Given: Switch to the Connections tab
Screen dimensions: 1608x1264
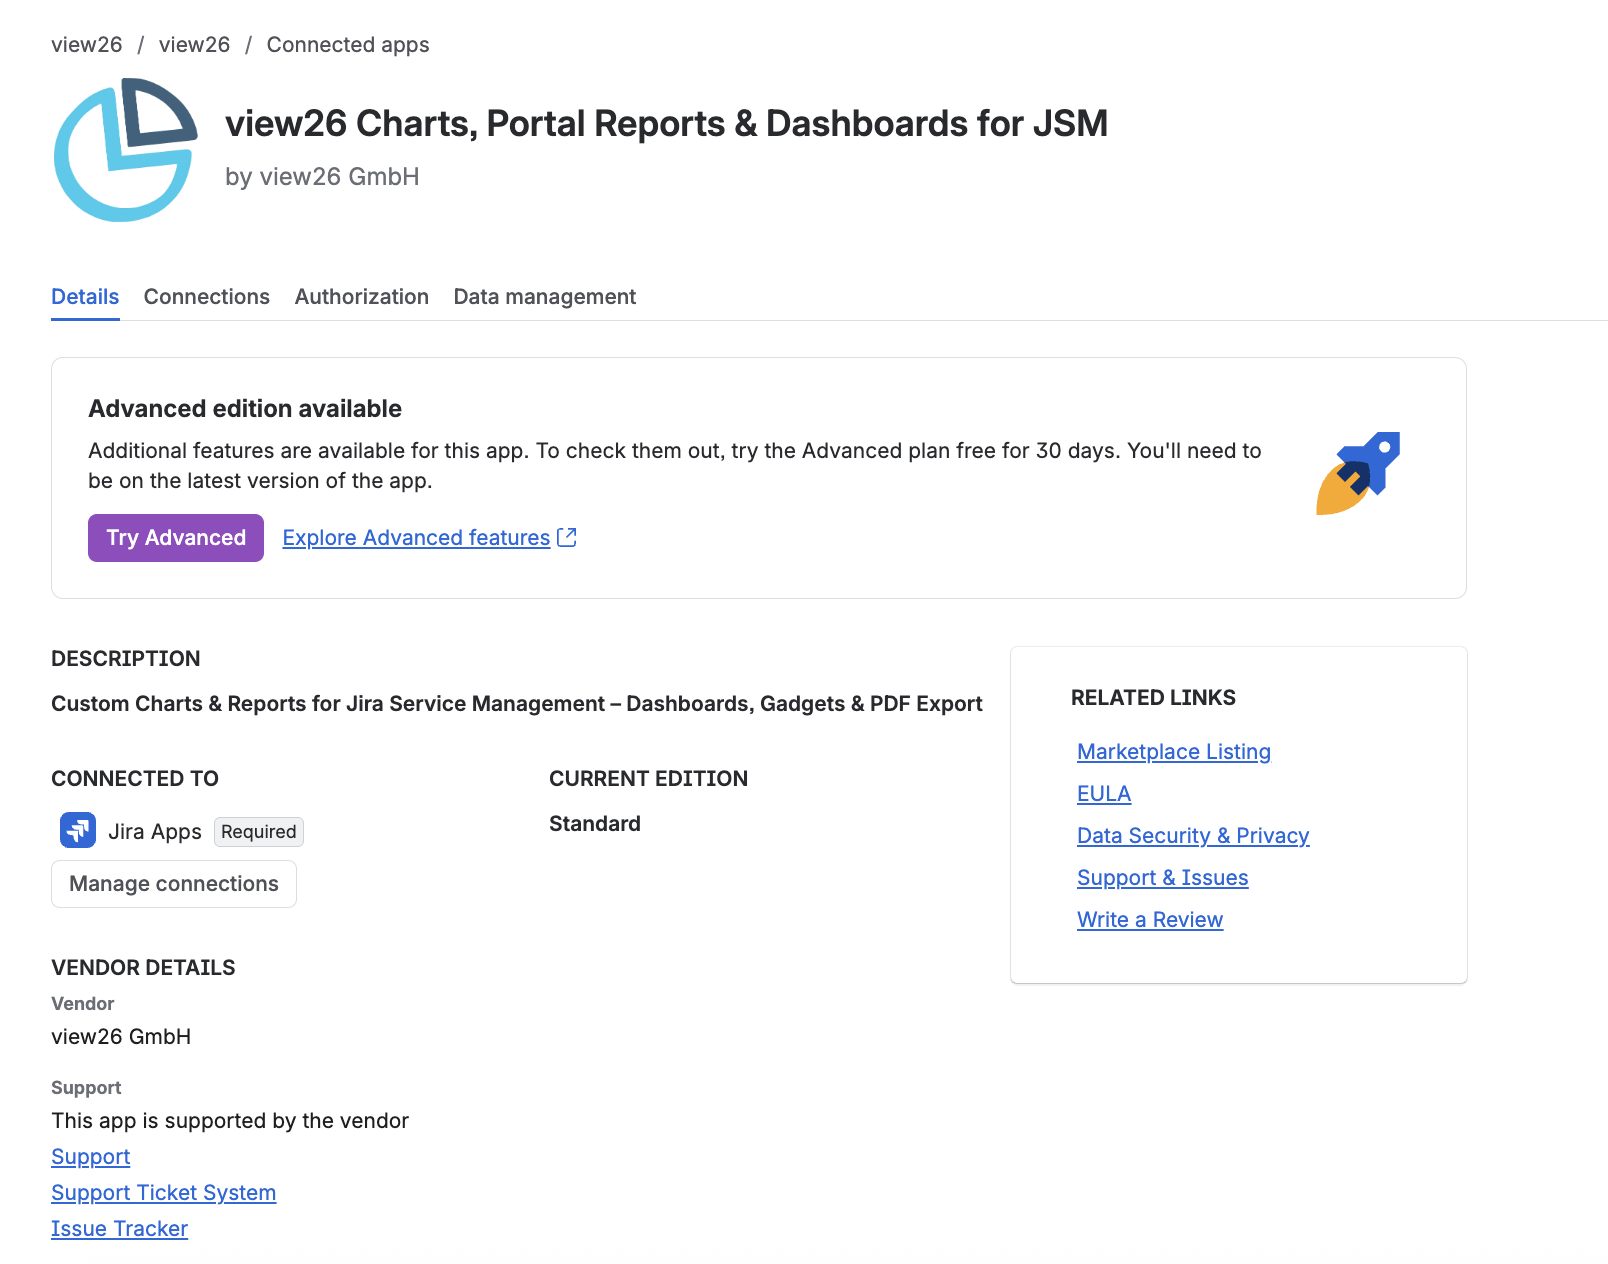Looking at the screenshot, I should click(207, 297).
